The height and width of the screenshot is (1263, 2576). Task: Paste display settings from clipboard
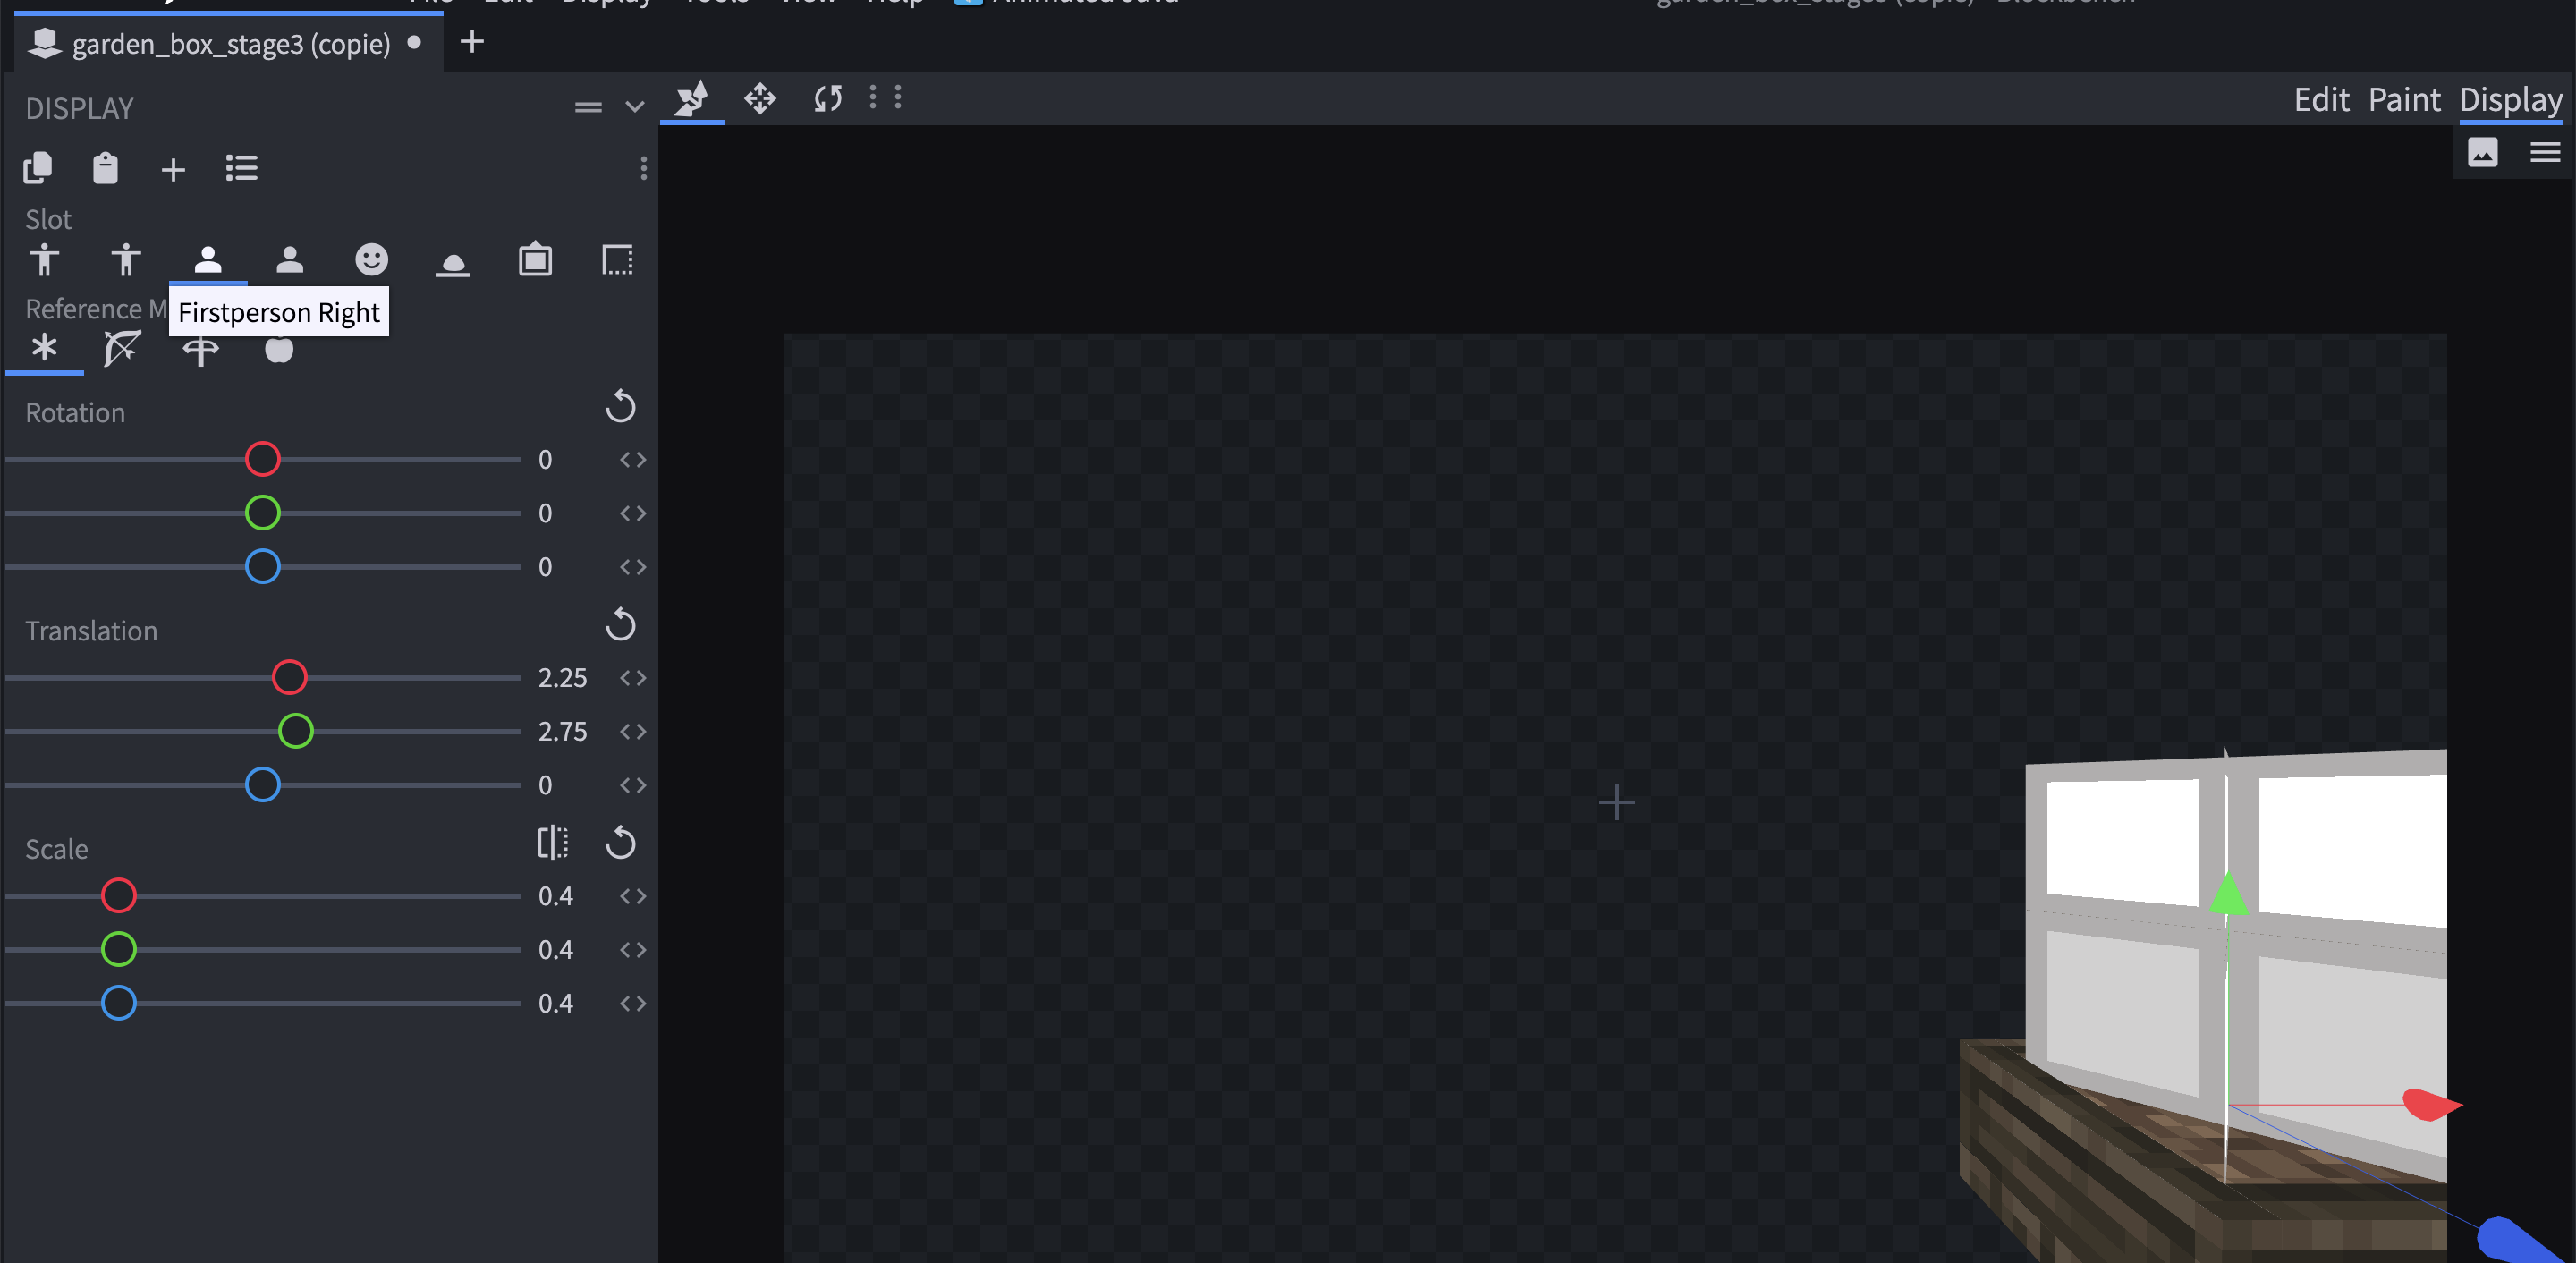105,168
